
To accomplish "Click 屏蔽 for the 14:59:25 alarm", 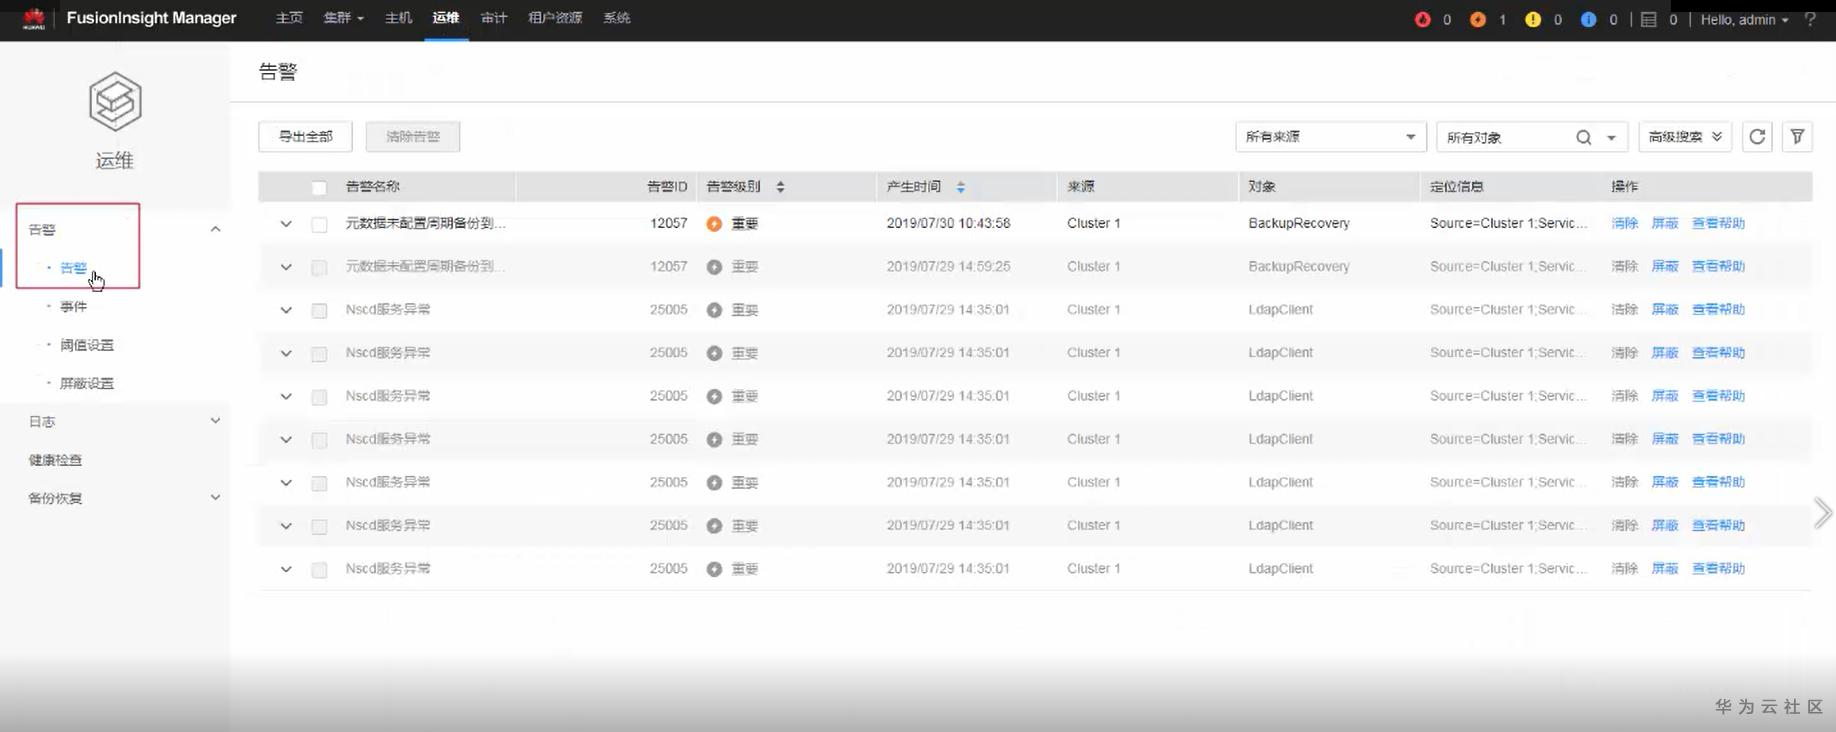I will coord(1665,267).
